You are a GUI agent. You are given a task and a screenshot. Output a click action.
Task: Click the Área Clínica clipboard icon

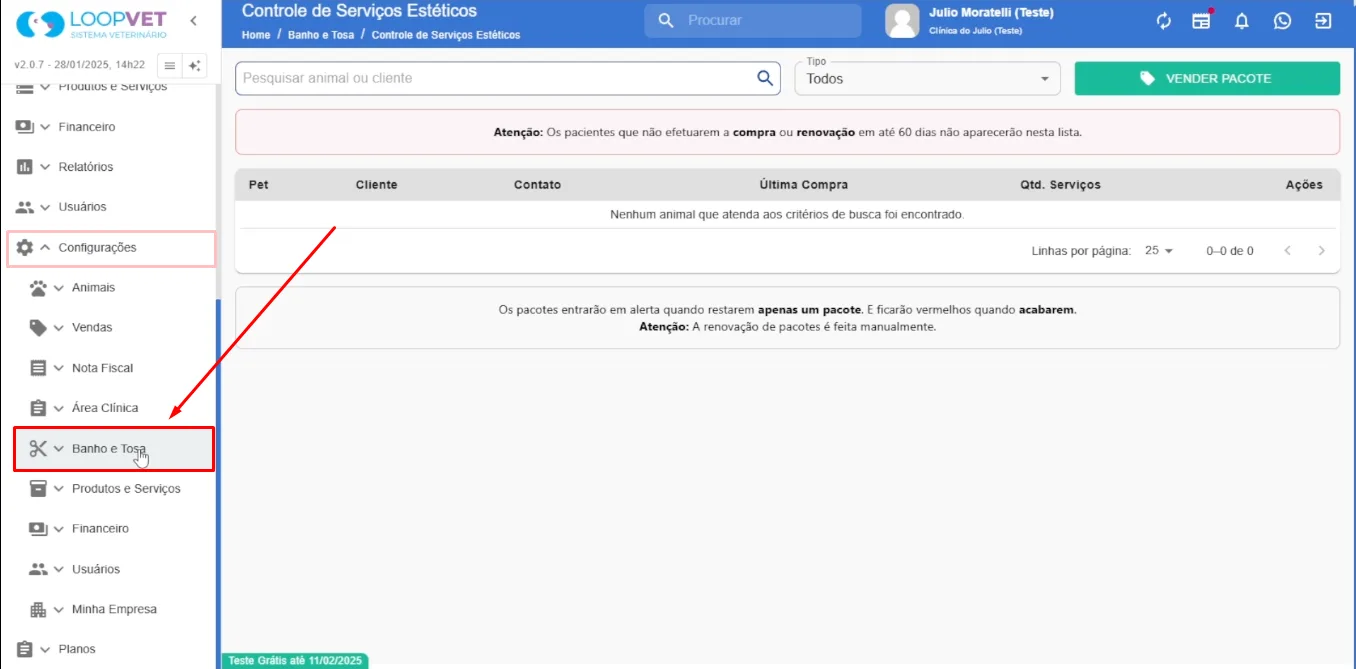[x=38, y=408]
